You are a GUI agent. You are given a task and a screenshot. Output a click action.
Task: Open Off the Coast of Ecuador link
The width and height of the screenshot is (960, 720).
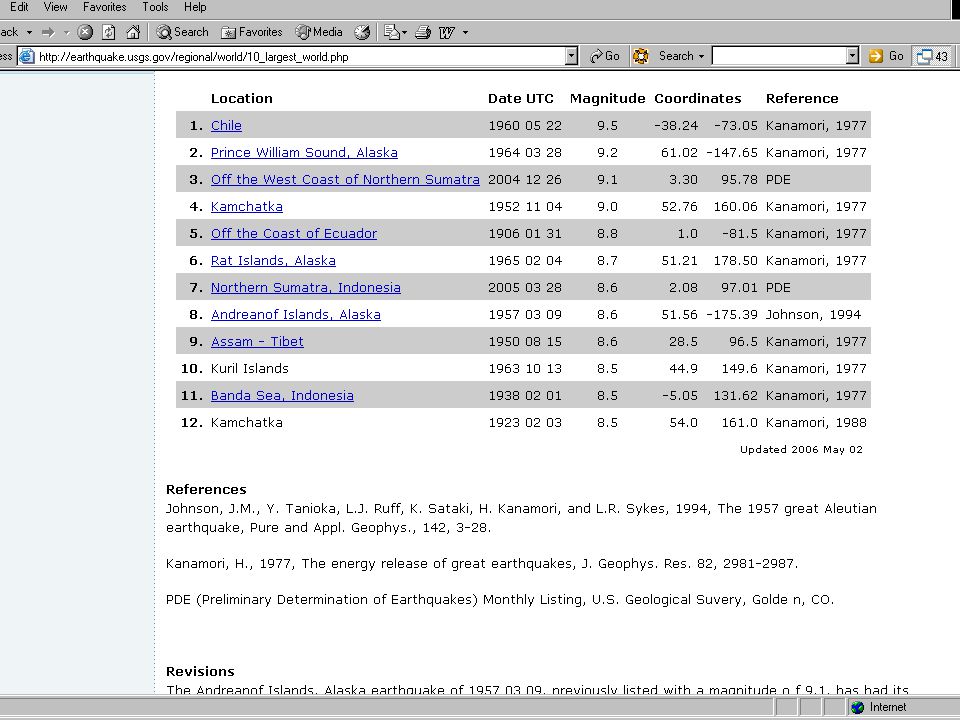point(294,233)
